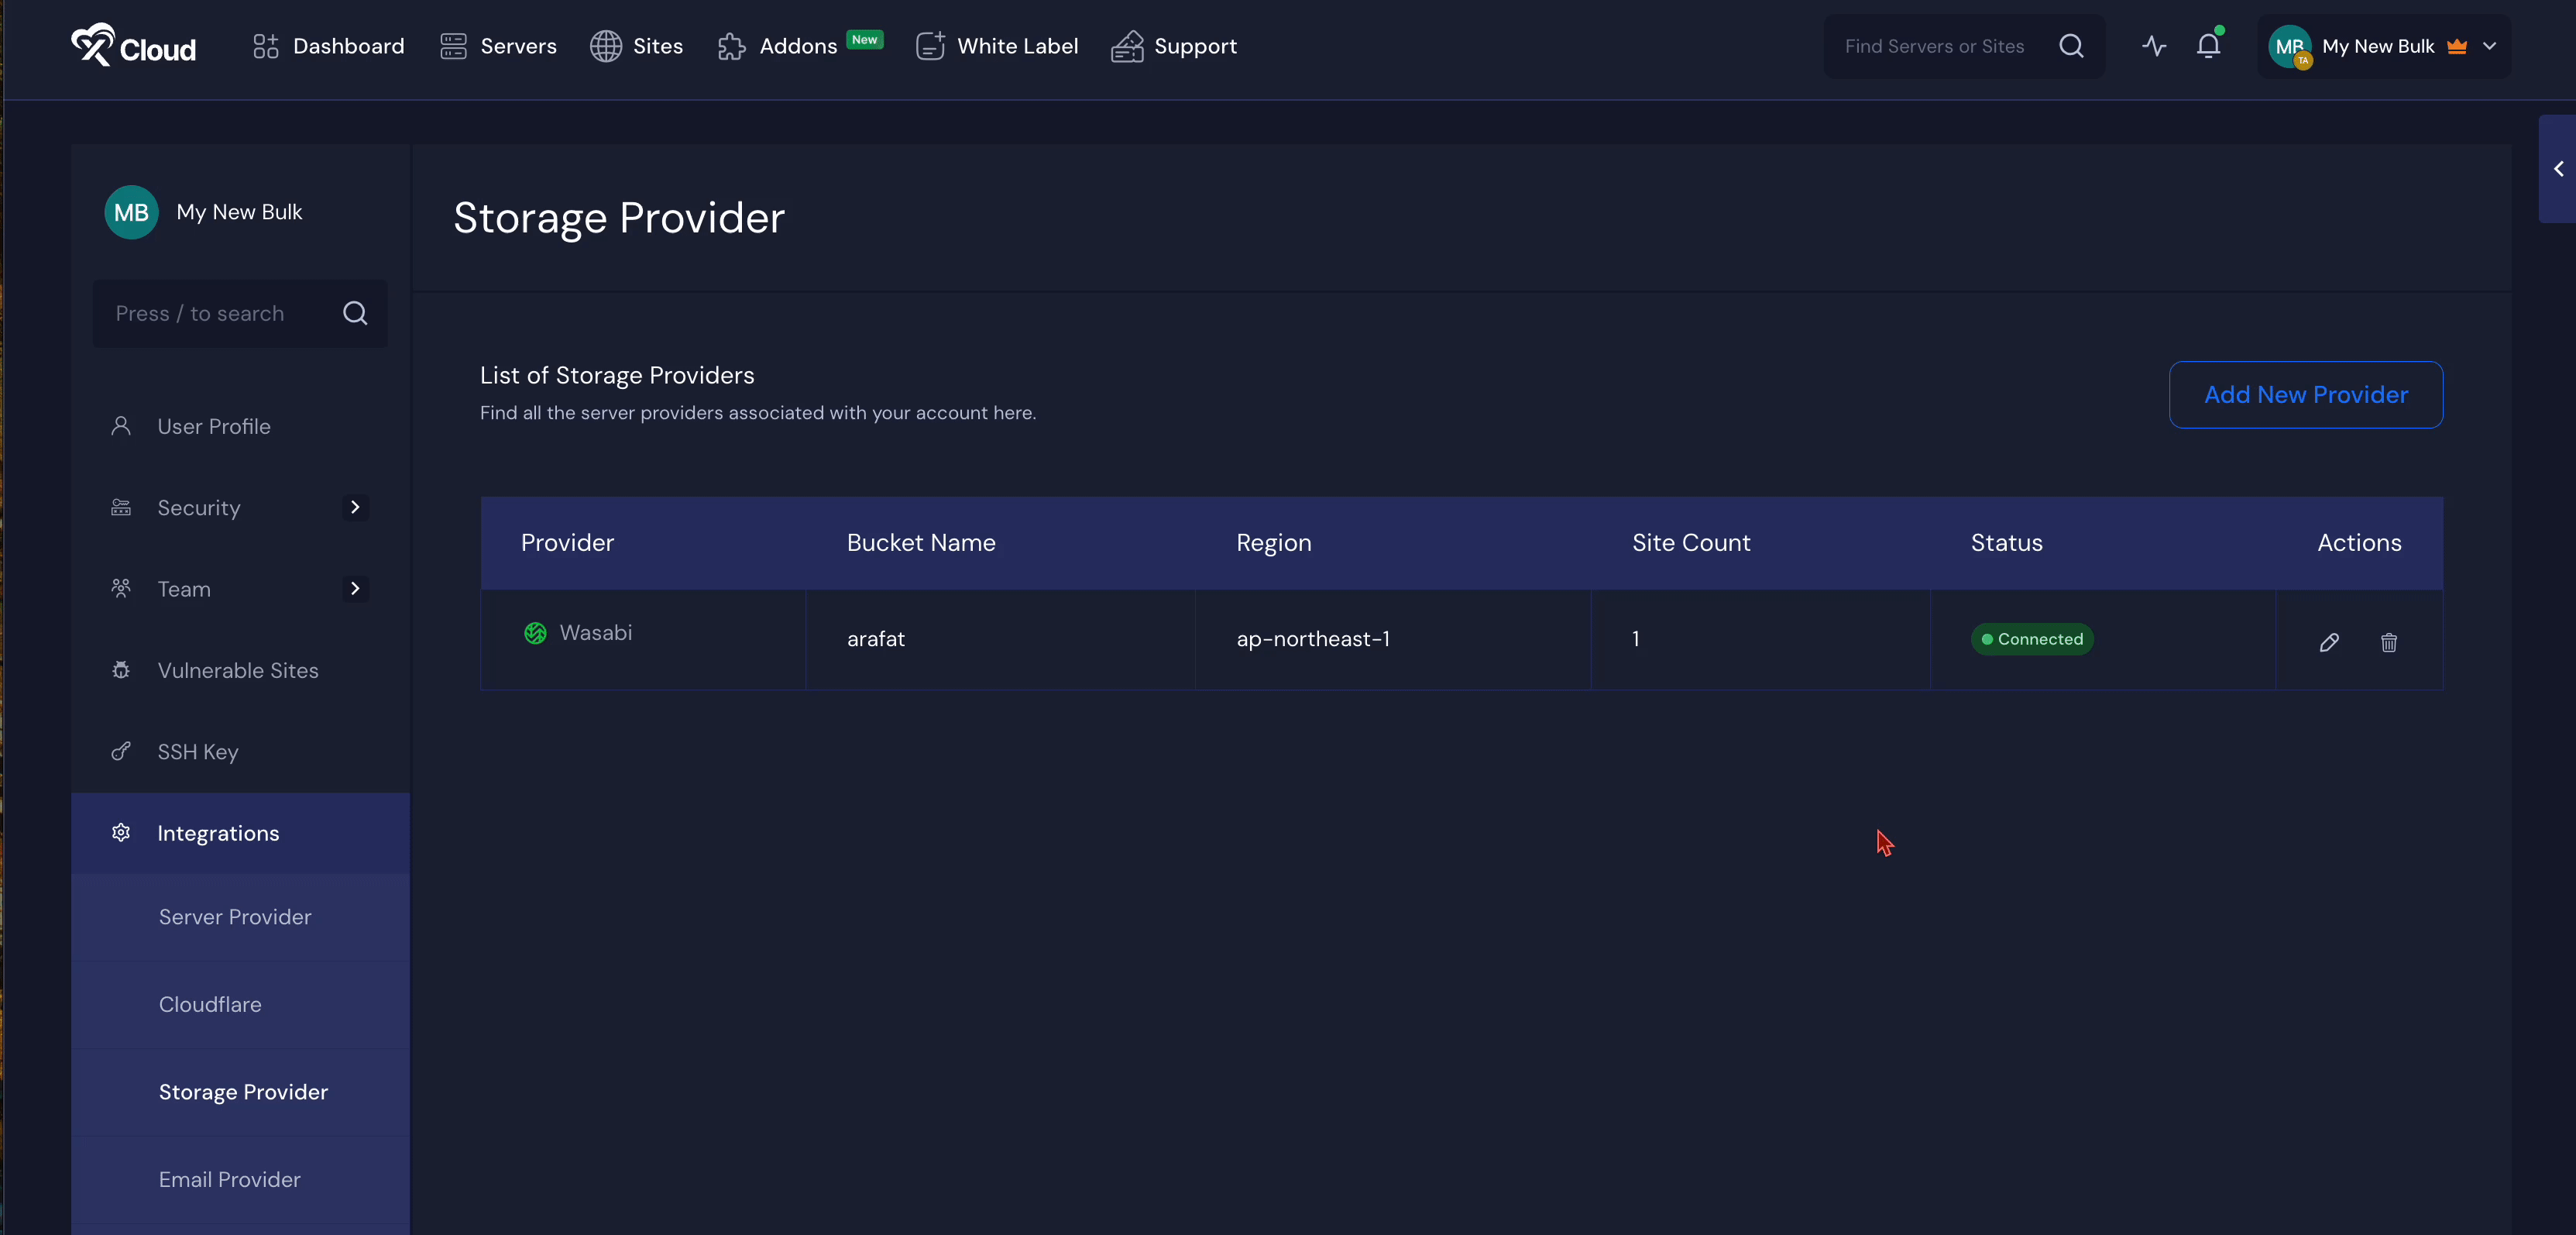Image resolution: width=2576 pixels, height=1235 pixels.
Task: Click the Add New Provider button
Action: click(2305, 395)
